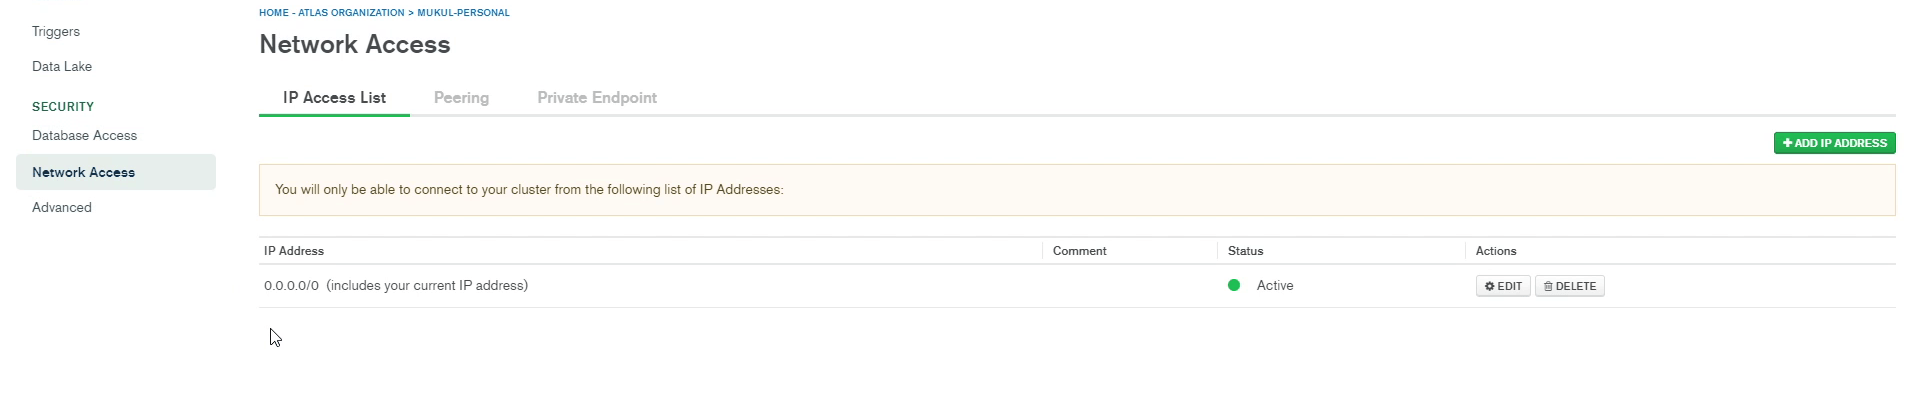The image size is (1910, 401).
Task: Click the green Add IP Address button
Action: [1834, 143]
